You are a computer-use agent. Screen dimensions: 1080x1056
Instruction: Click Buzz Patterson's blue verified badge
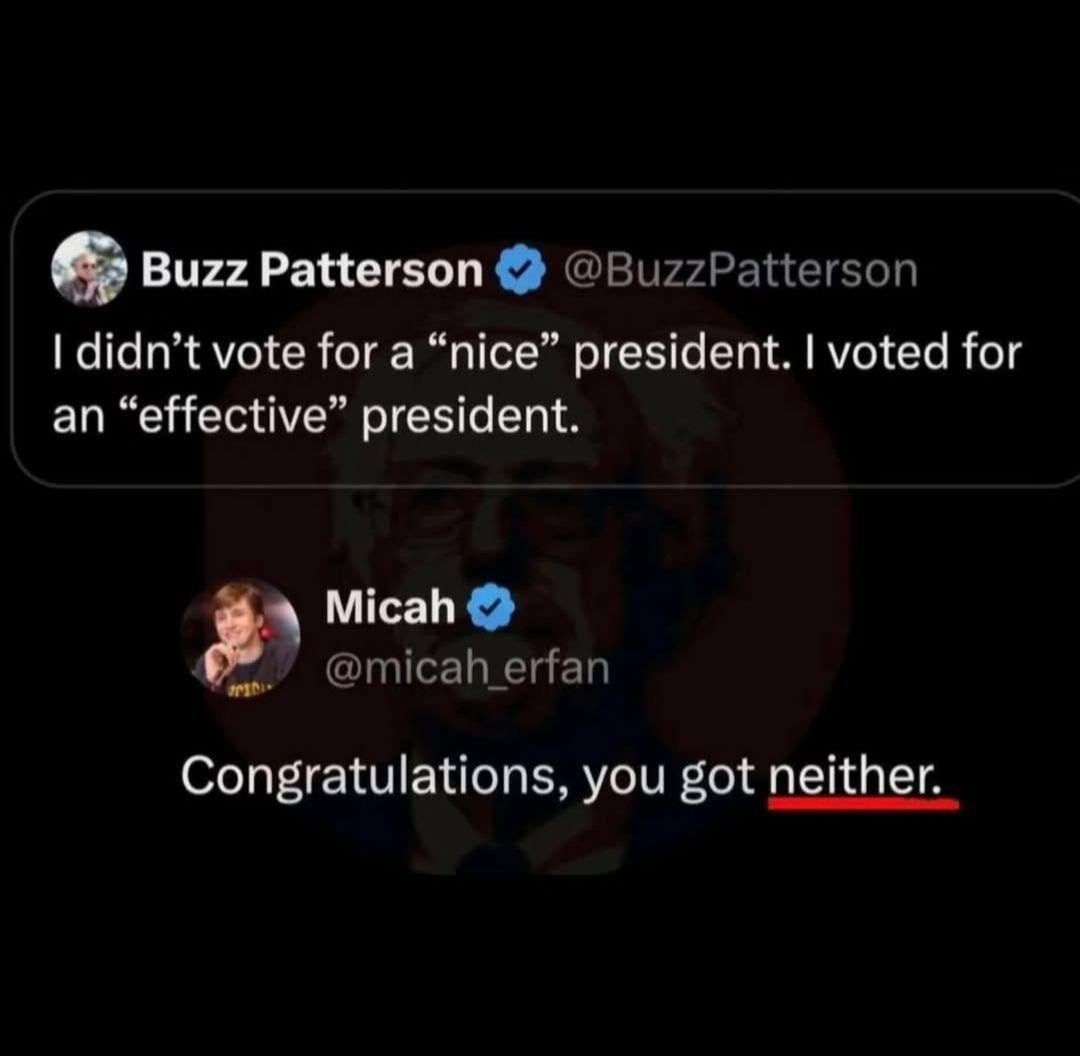pyautogui.click(x=516, y=270)
